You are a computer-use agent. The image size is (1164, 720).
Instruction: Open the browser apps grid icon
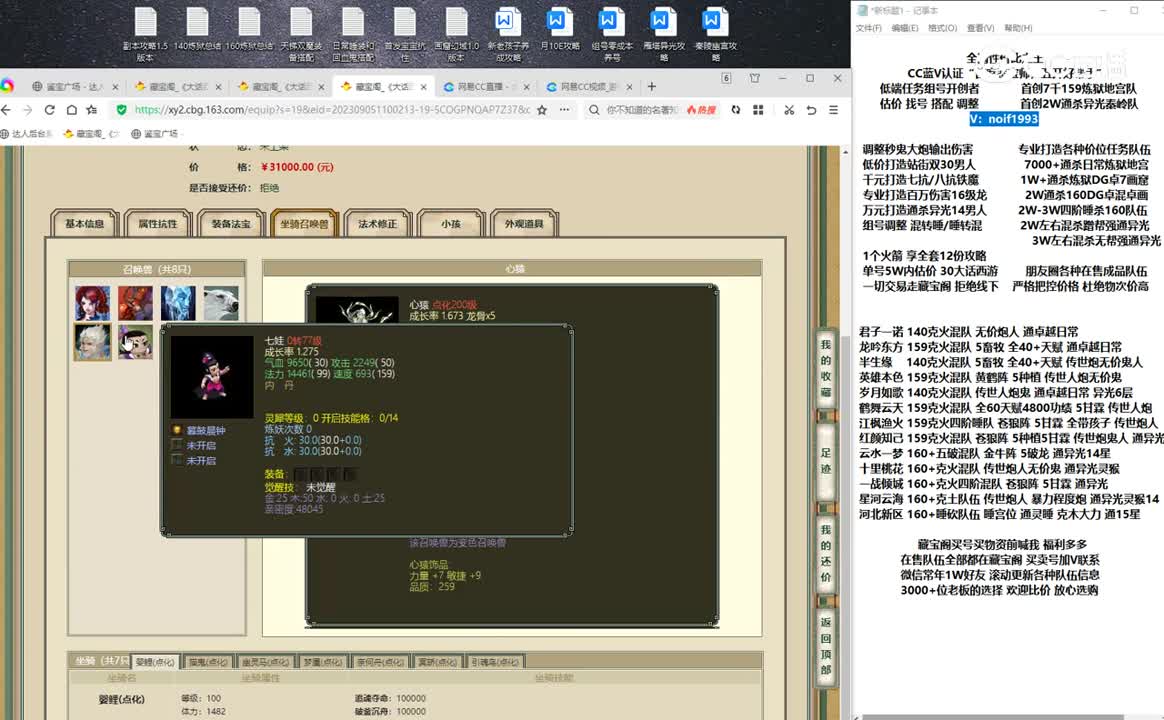coord(758,110)
